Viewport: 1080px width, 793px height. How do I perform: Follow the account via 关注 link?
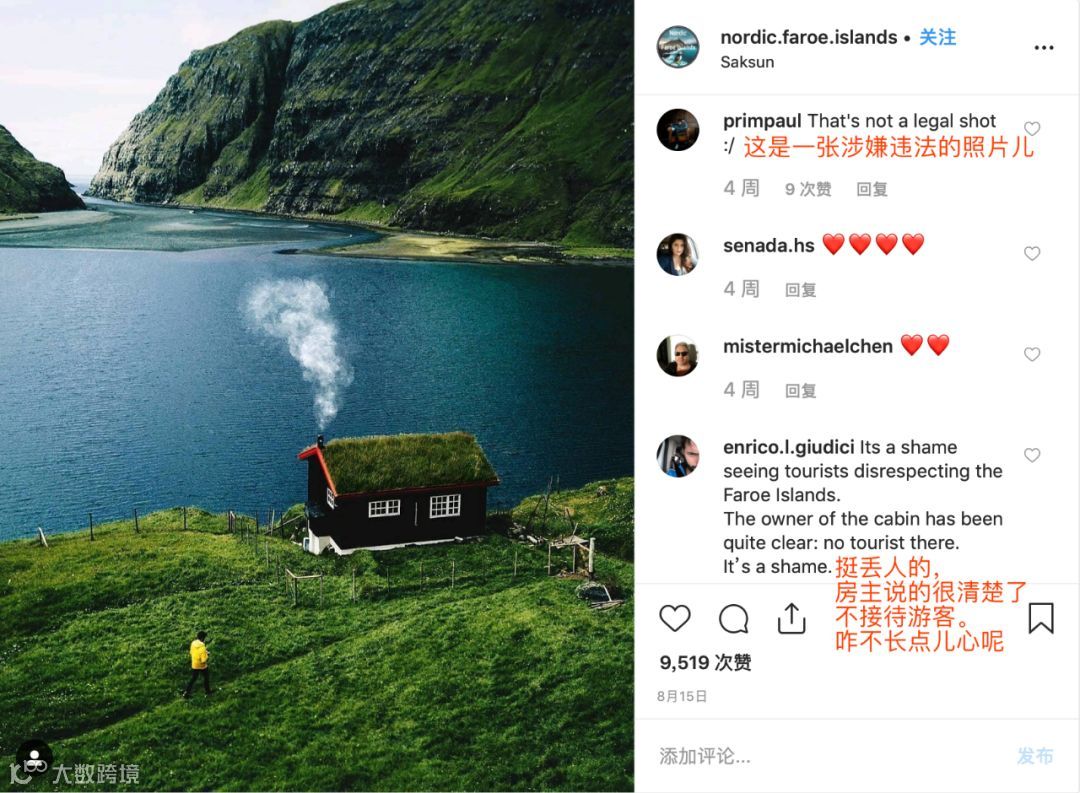click(x=937, y=37)
